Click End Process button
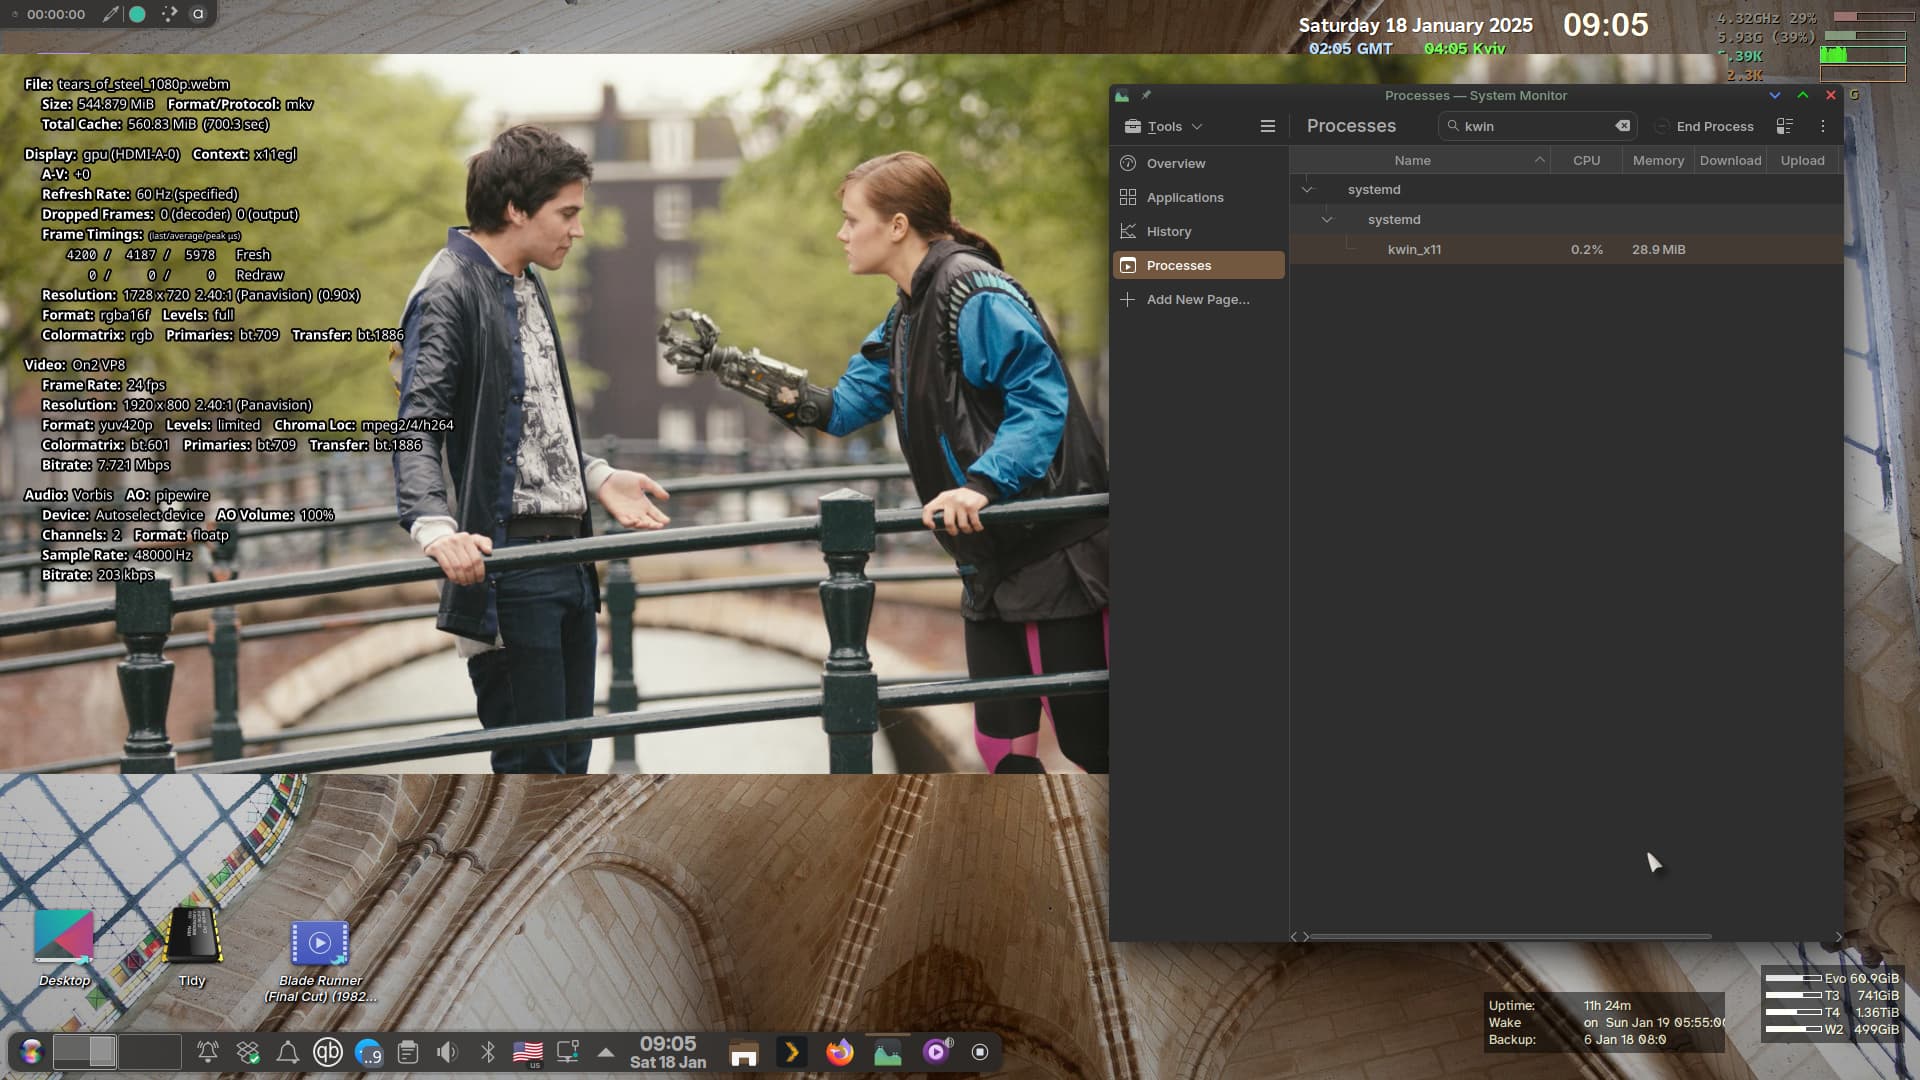1920x1080 pixels. pos(1704,126)
